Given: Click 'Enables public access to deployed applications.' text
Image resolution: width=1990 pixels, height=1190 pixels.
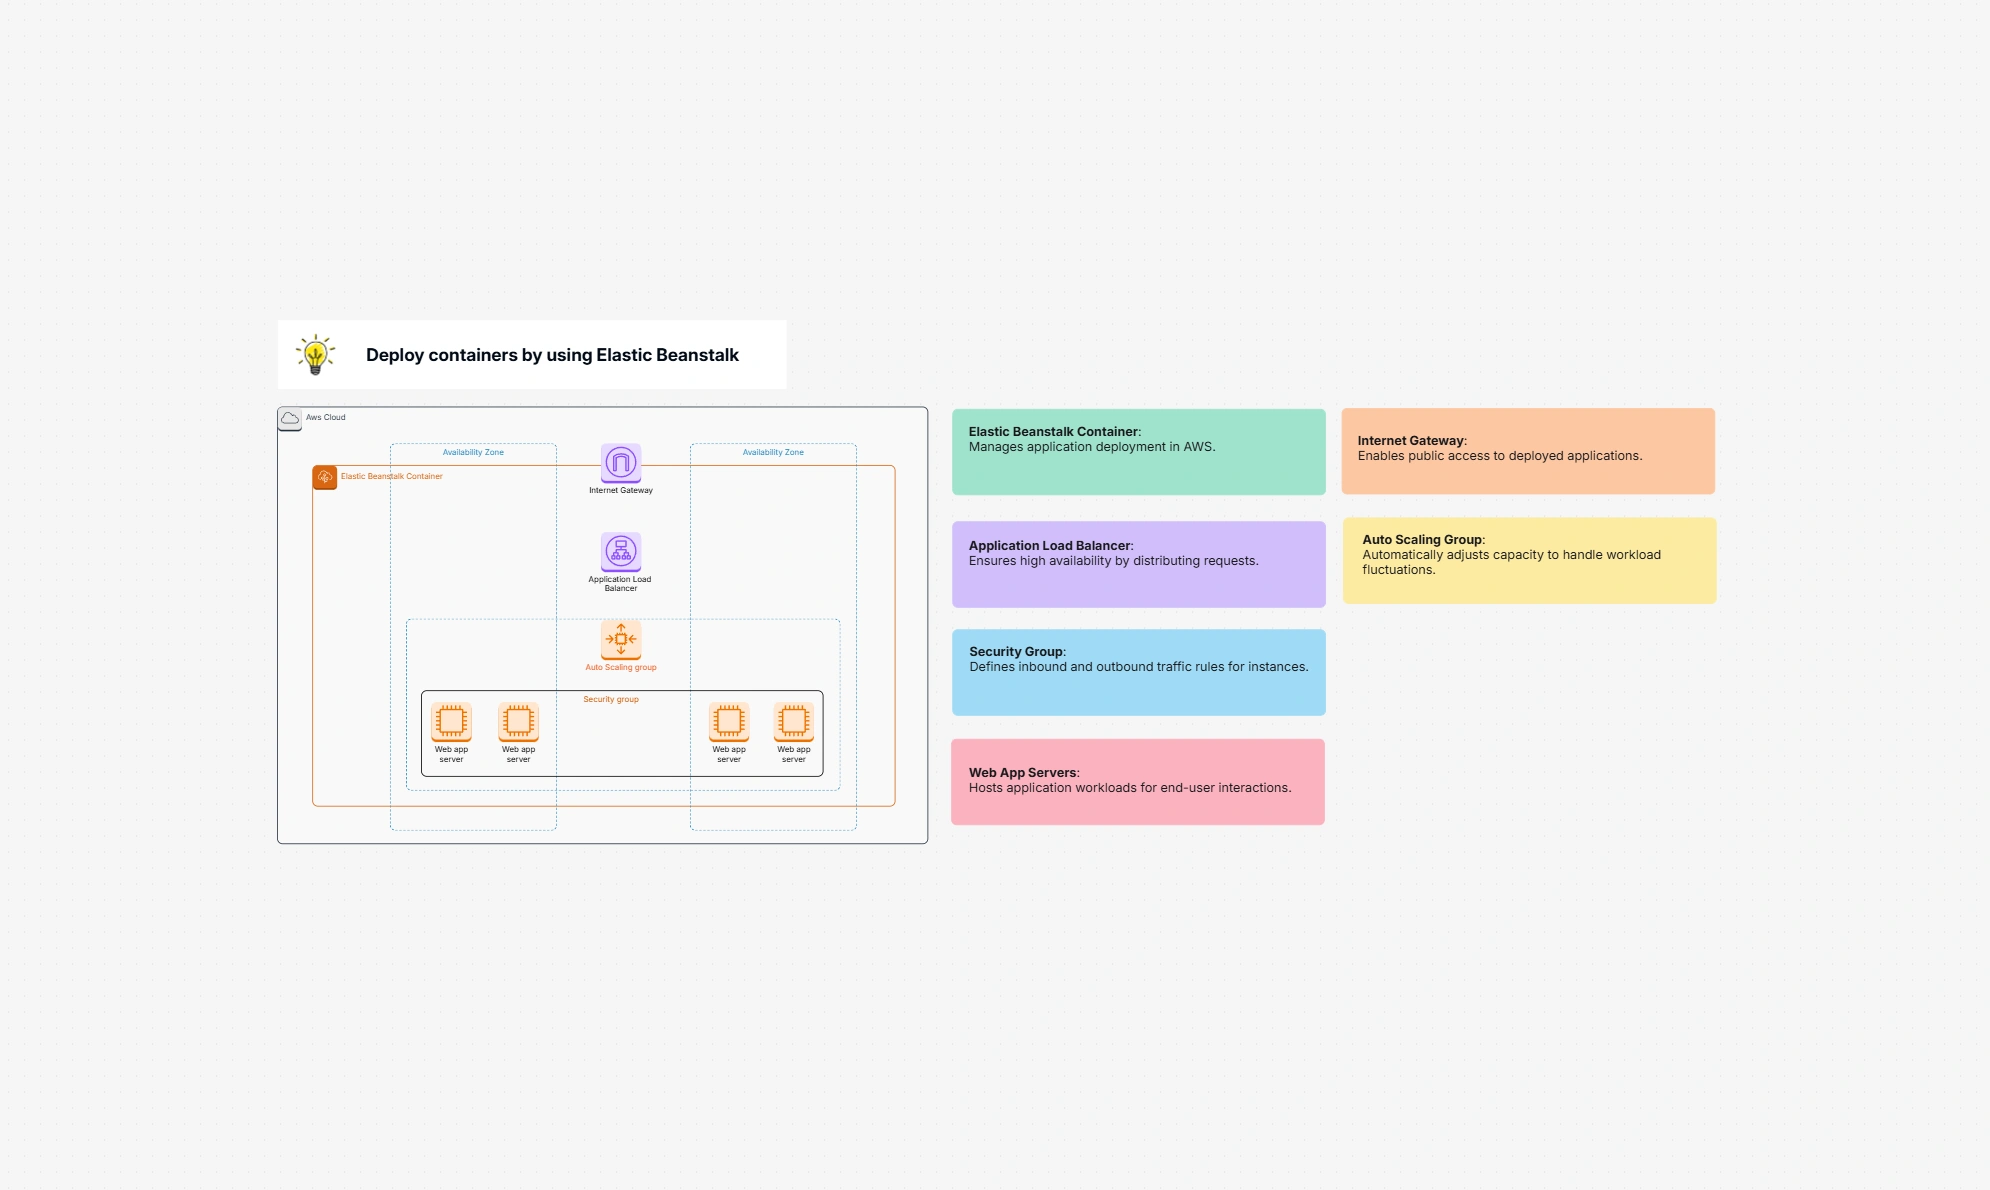Looking at the screenshot, I should click(x=1500, y=456).
